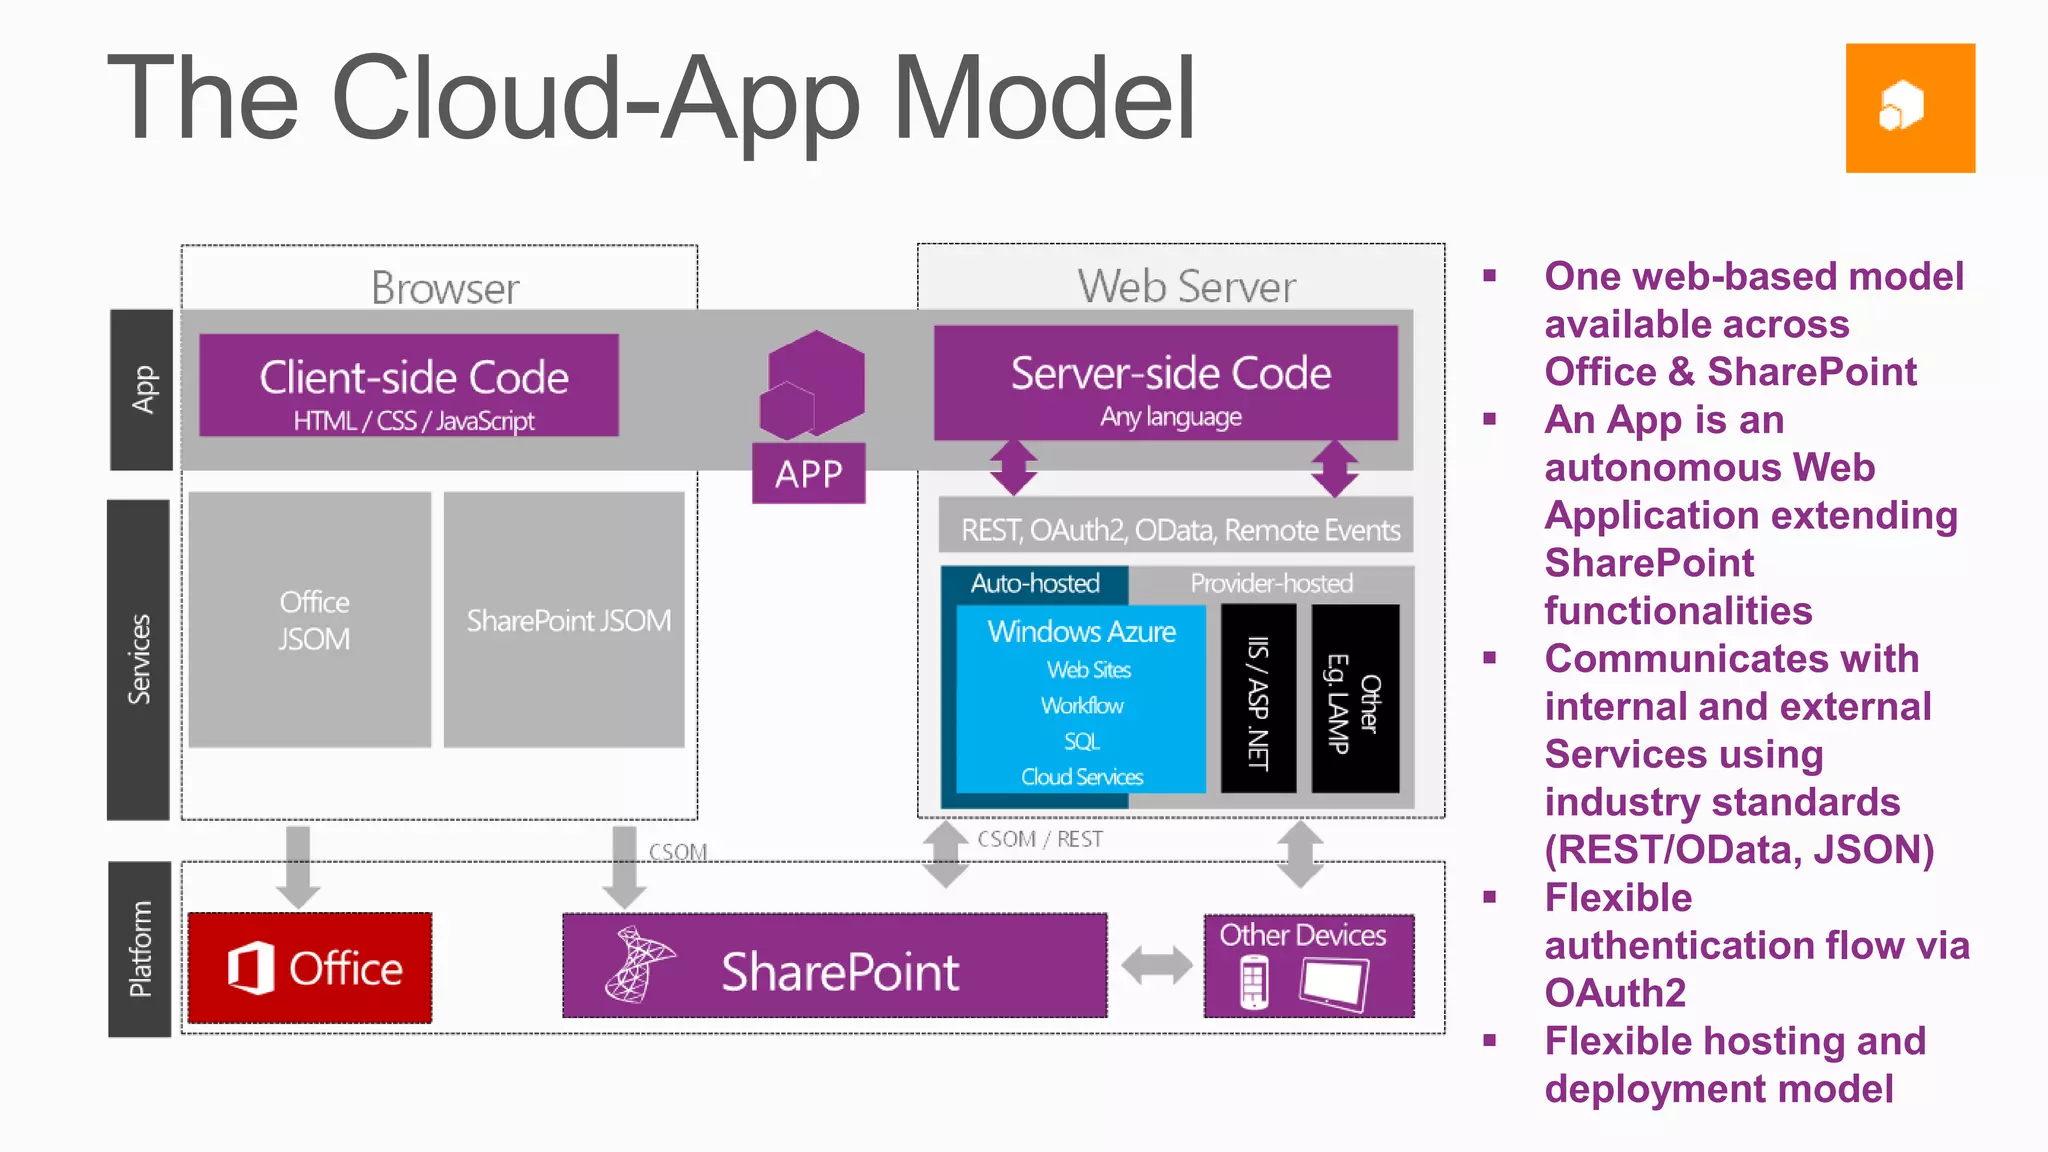
Task: Click the Office logo icon
Action: coord(250,968)
